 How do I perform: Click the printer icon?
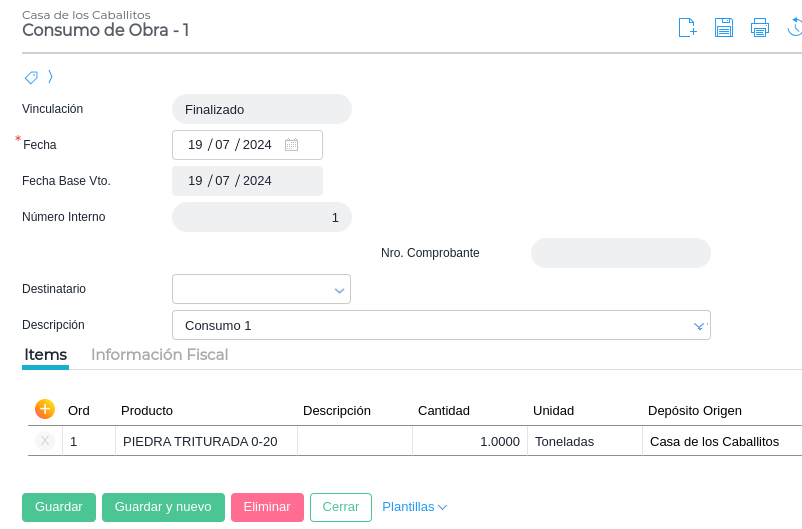(760, 28)
